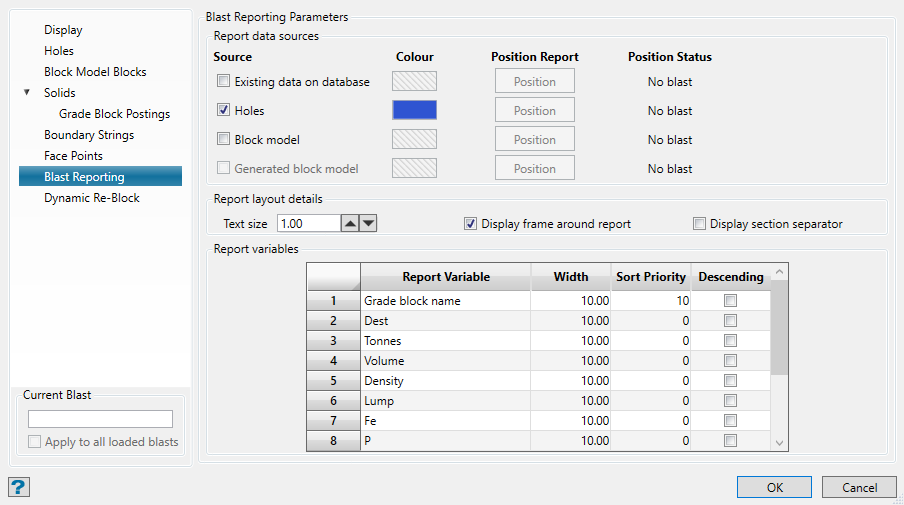Enable Block model data source
This screenshot has width=904, height=505.
point(224,140)
